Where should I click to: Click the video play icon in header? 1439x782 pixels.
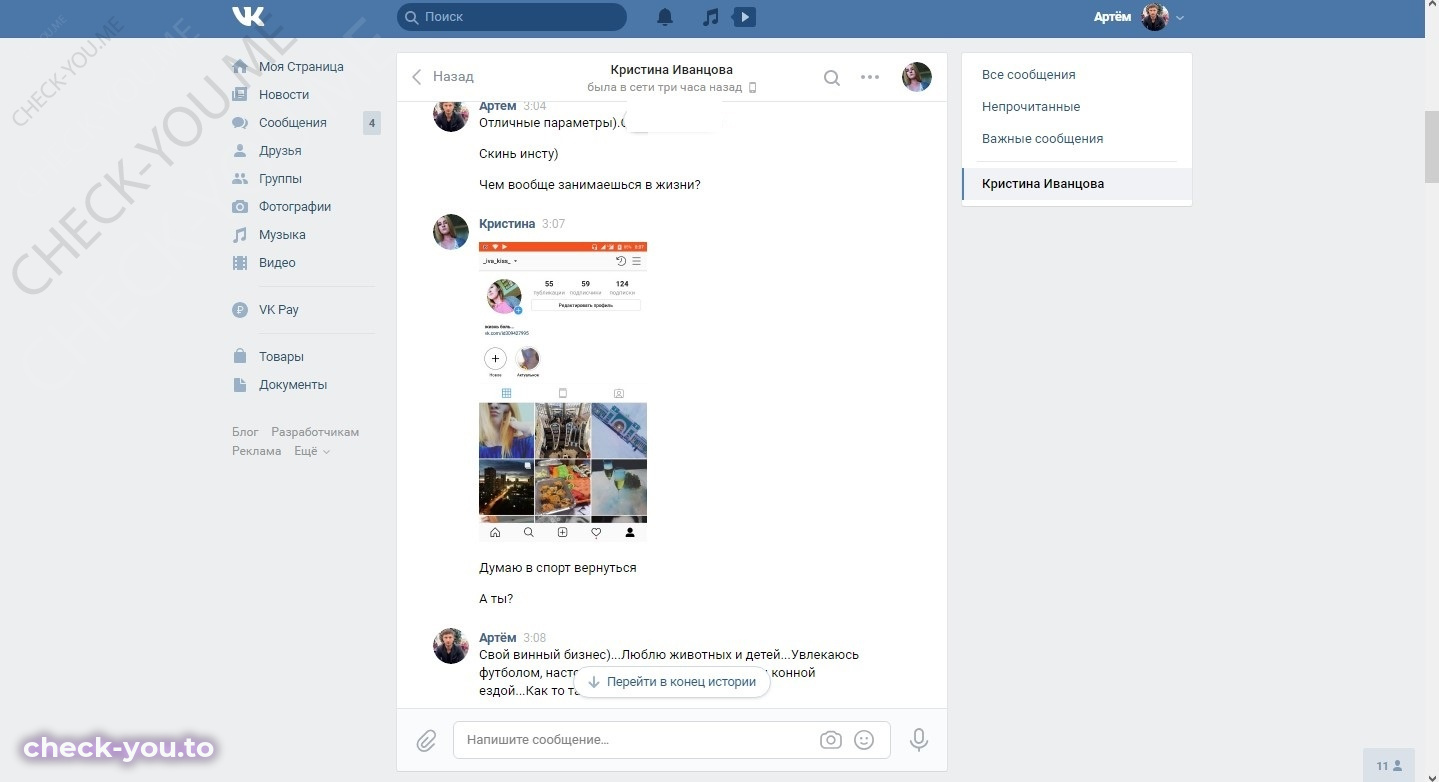(x=744, y=17)
